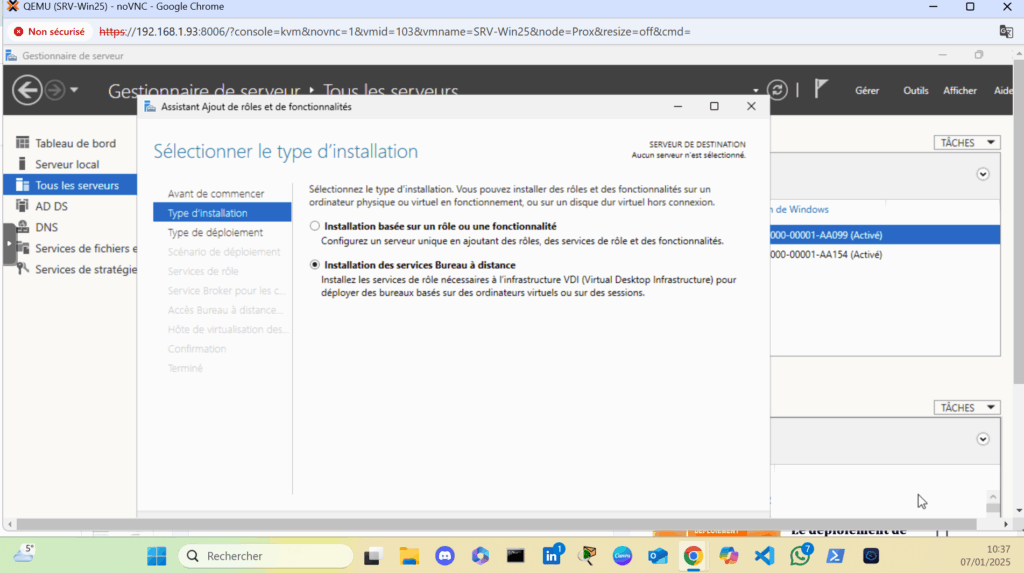Open LinkedIn from the taskbar
The height and width of the screenshot is (573, 1024).
pyautogui.click(x=551, y=556)
